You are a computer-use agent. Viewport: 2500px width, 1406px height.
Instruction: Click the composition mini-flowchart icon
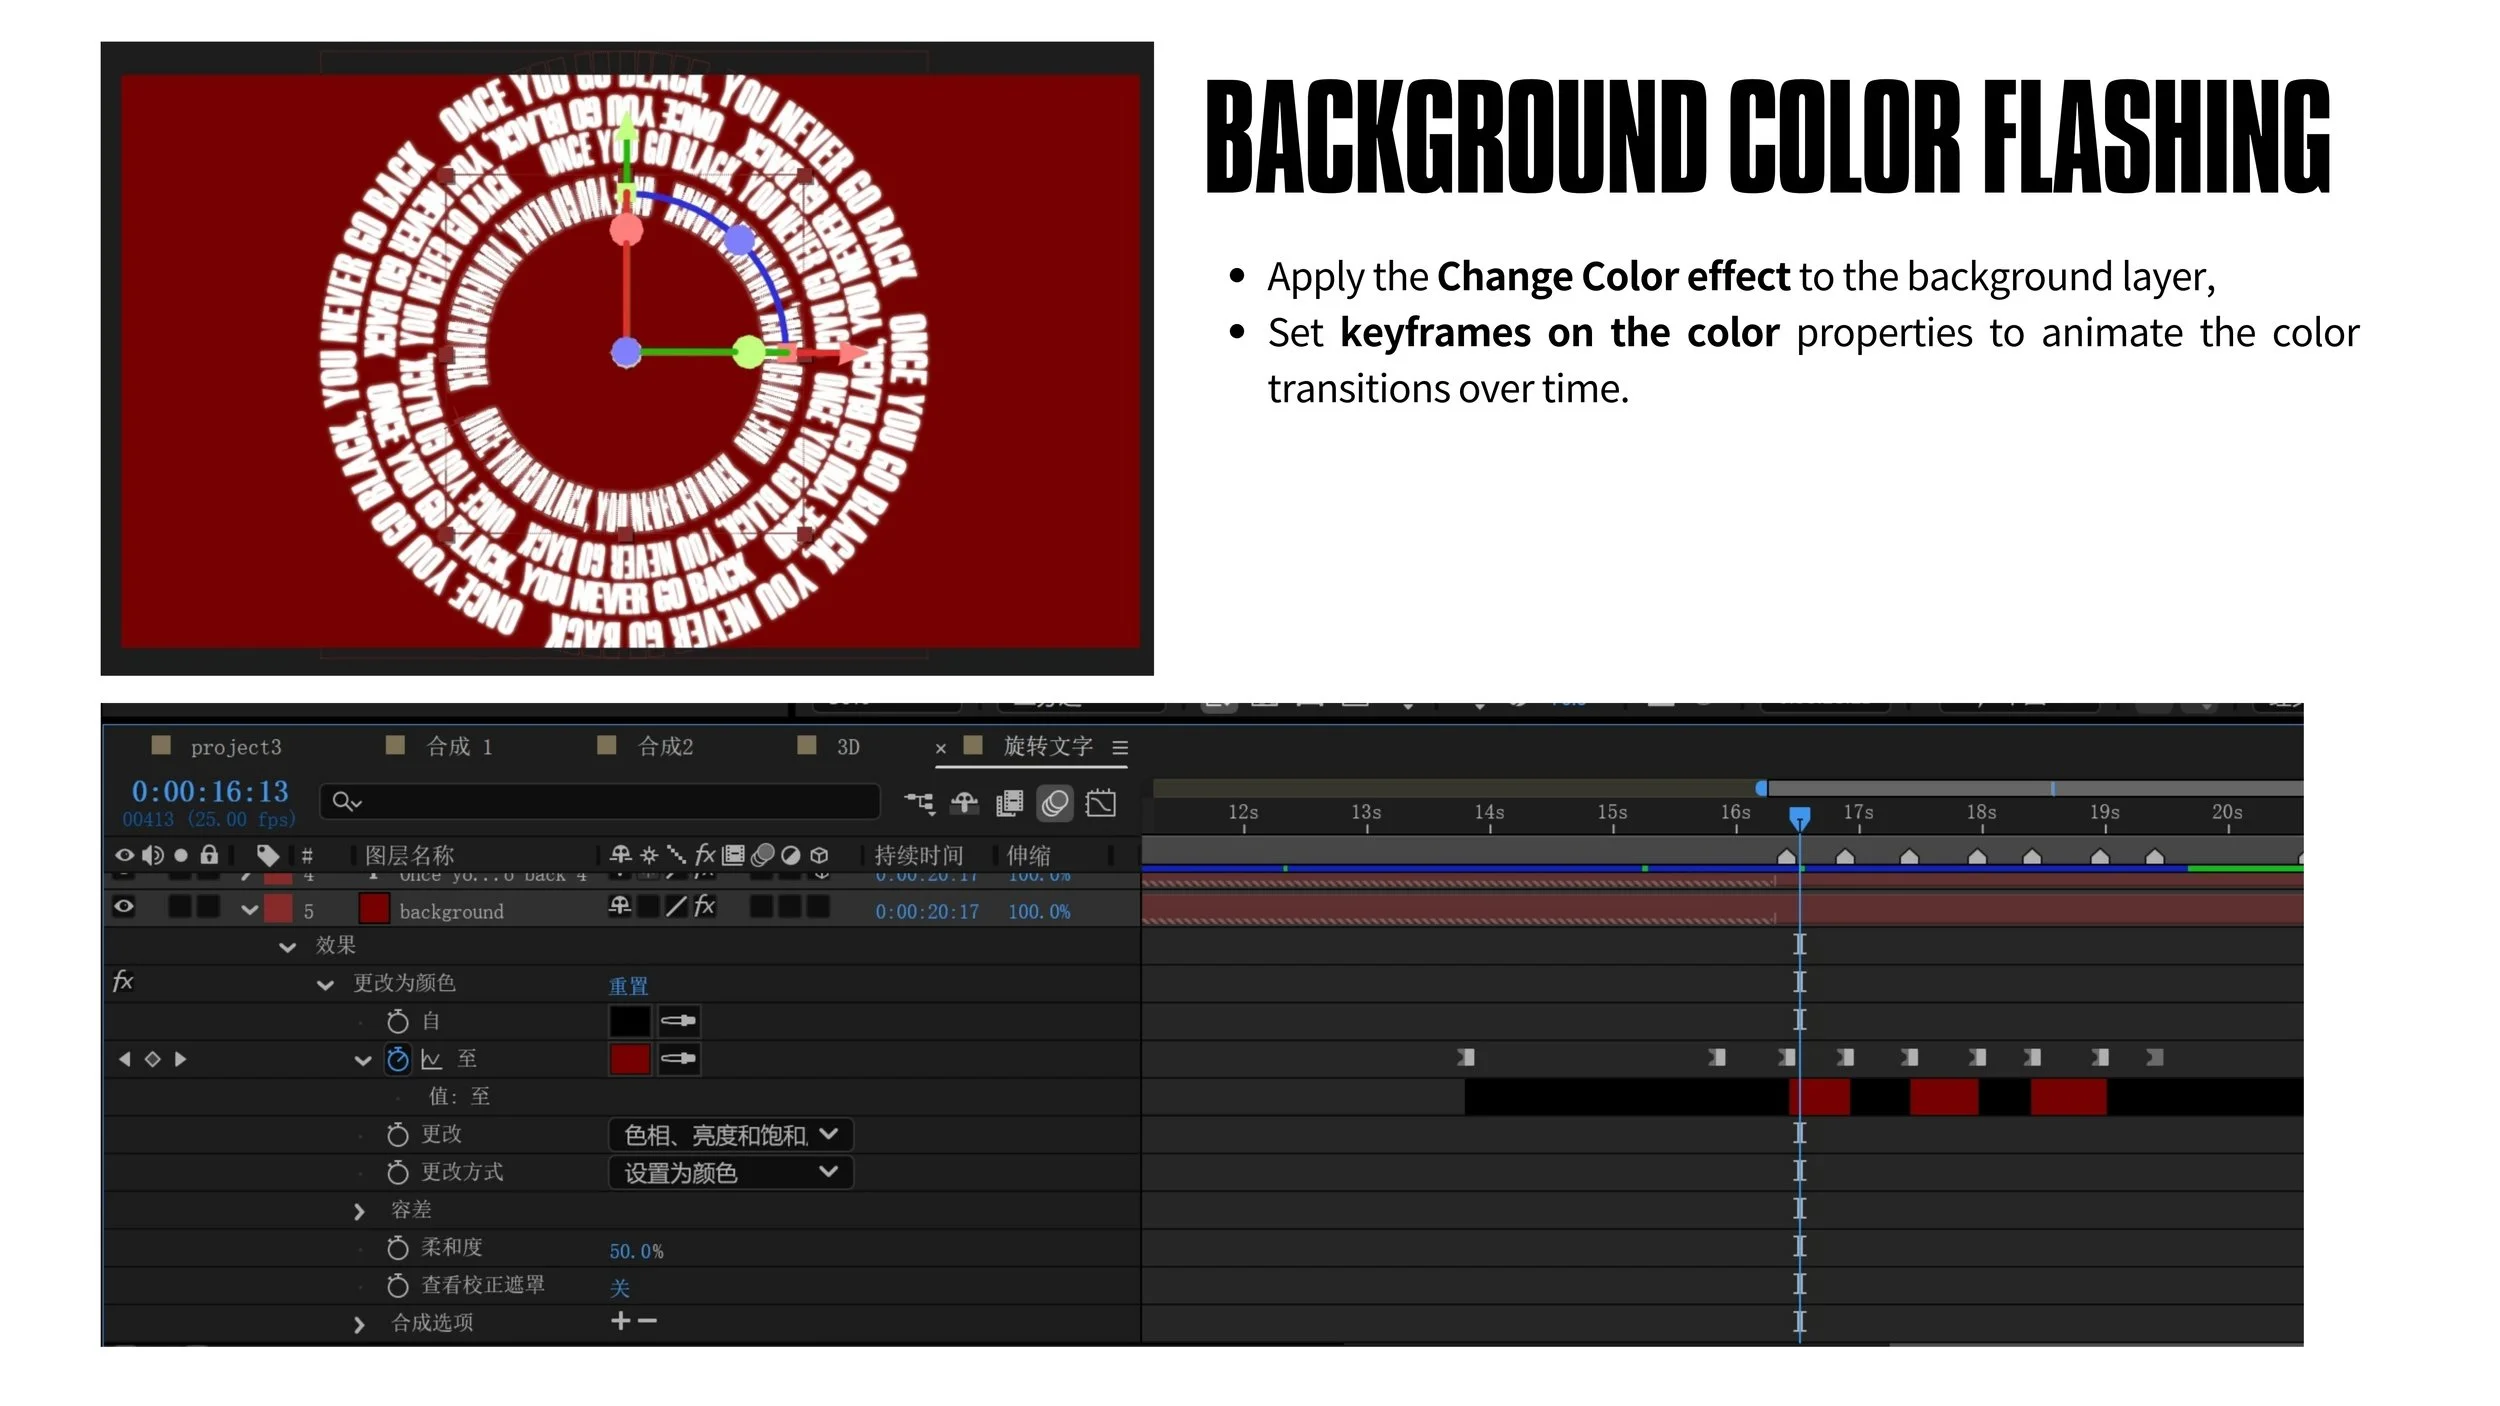click(x=919, y=803)
